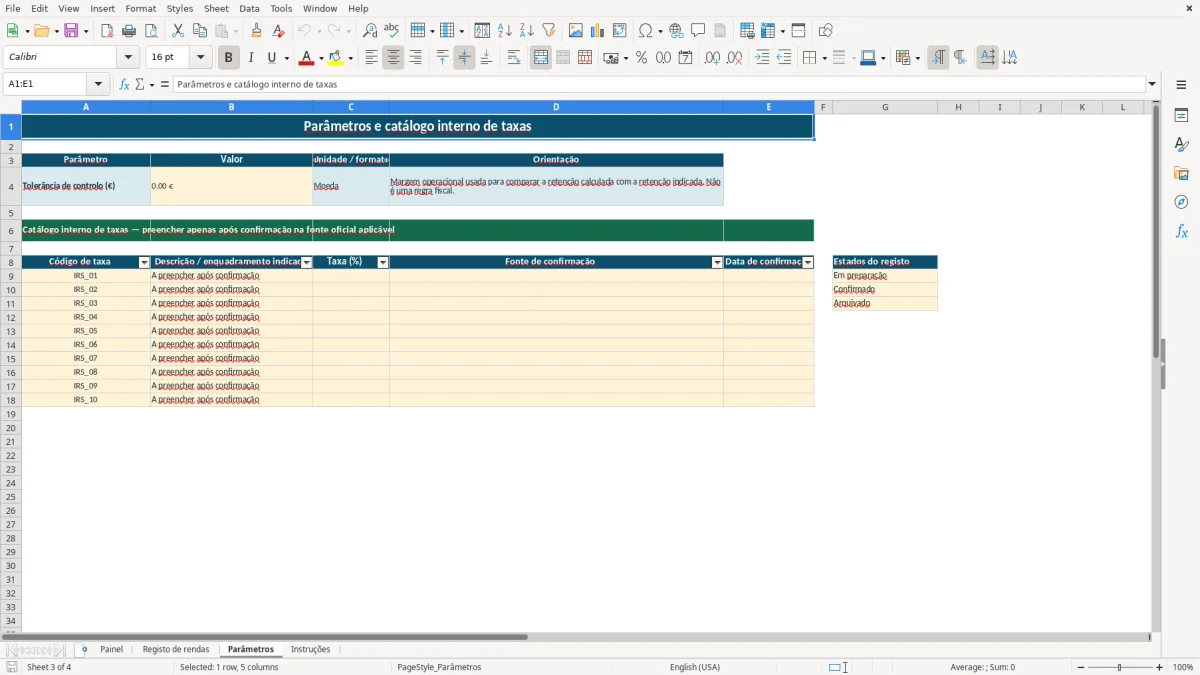The width and height of the screenshot is (1200, 675).
Task: Click the formula input line
Action: (659, 85)
